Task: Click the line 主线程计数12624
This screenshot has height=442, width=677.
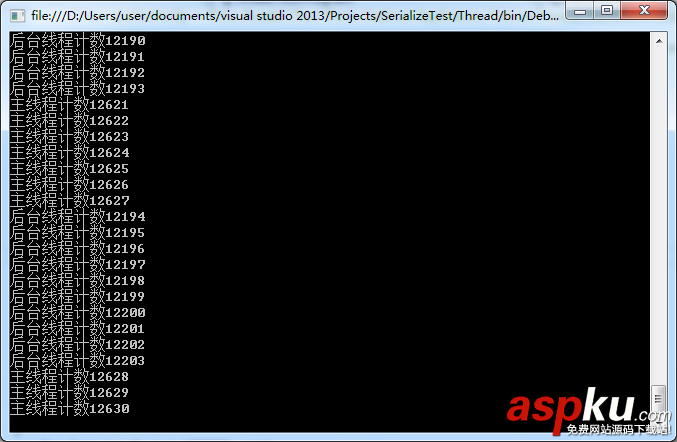Action: (x=69, y=152)
